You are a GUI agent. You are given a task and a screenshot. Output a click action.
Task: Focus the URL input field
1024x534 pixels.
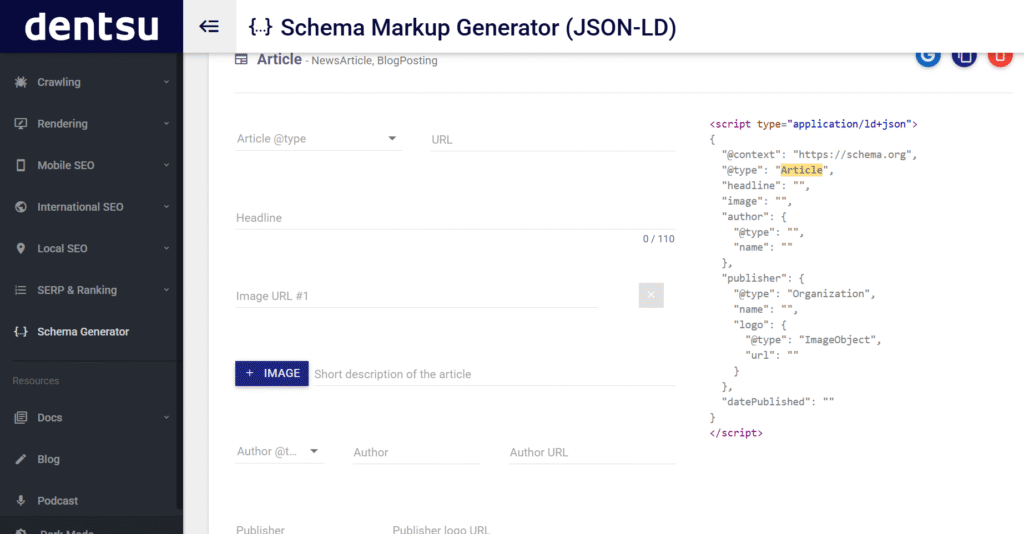coord(553,140)
